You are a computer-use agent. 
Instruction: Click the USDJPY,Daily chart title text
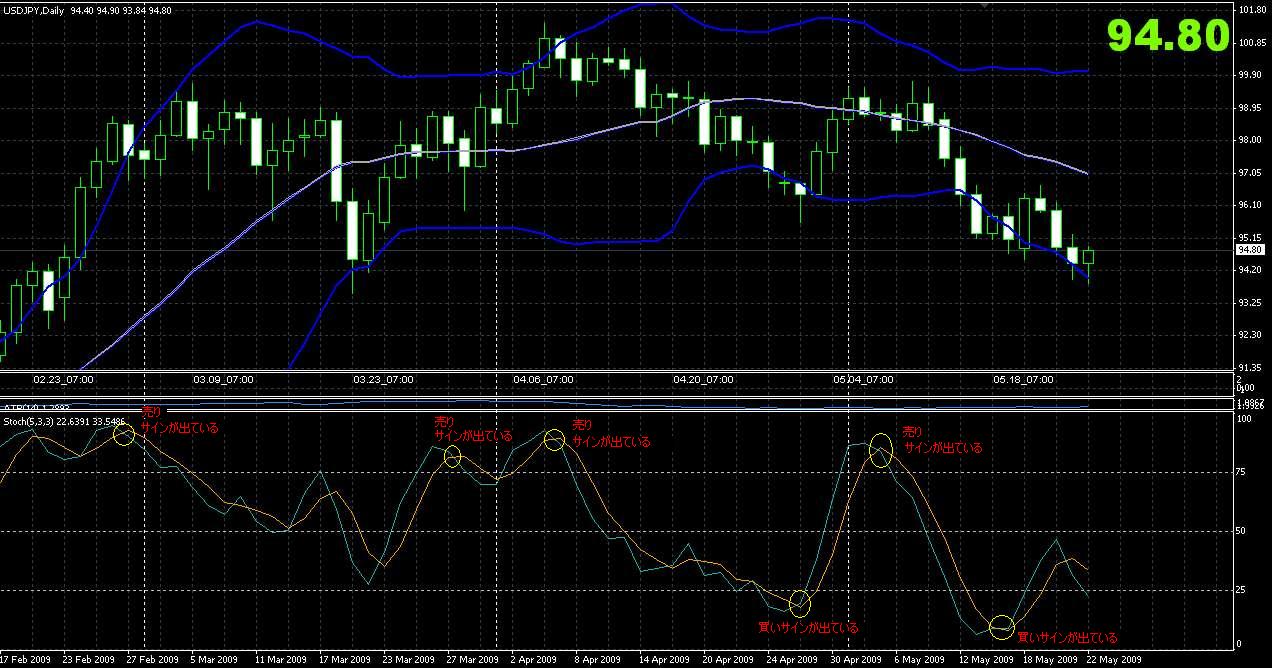click(x=34, y=10)
